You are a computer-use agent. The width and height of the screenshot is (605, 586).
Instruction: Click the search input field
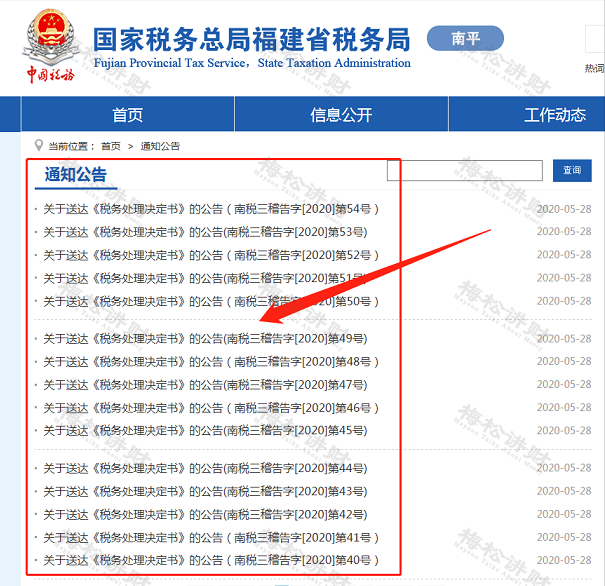[x=464, y=170]
